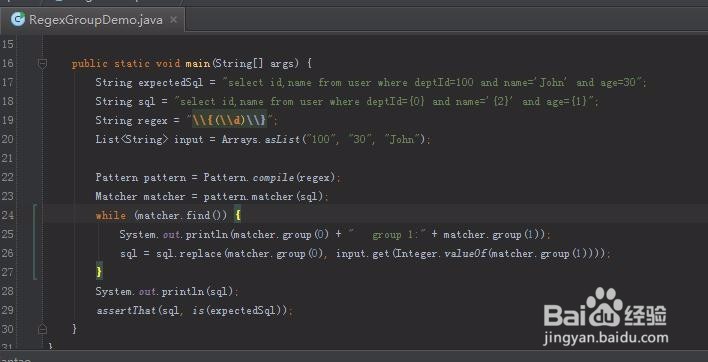Click assertThat on line 29
This screenshot has width=708, height=362.
coord(126,311)
